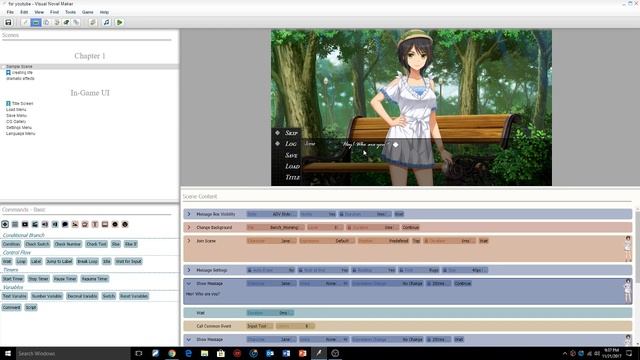Add a Number Variable command

(x=47, y=296)
